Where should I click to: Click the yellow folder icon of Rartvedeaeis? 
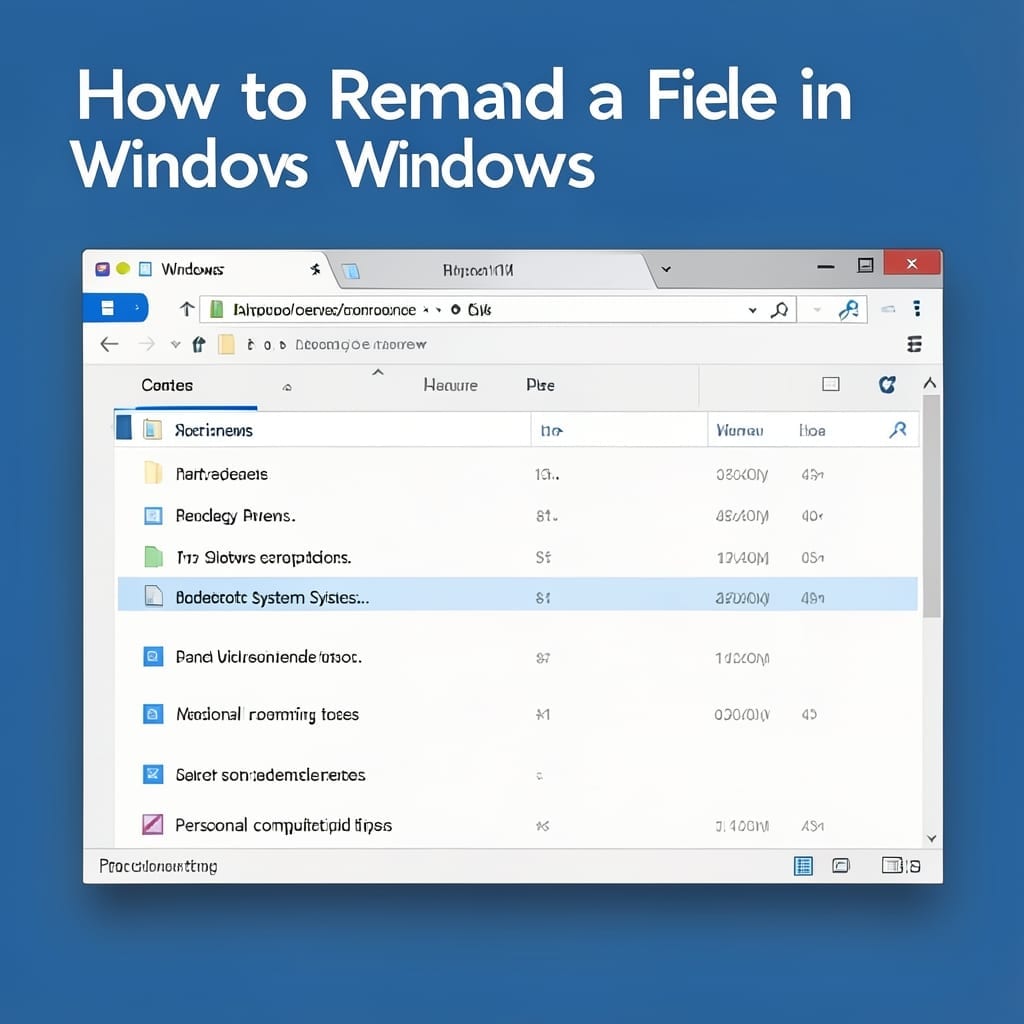coord(153,472)
